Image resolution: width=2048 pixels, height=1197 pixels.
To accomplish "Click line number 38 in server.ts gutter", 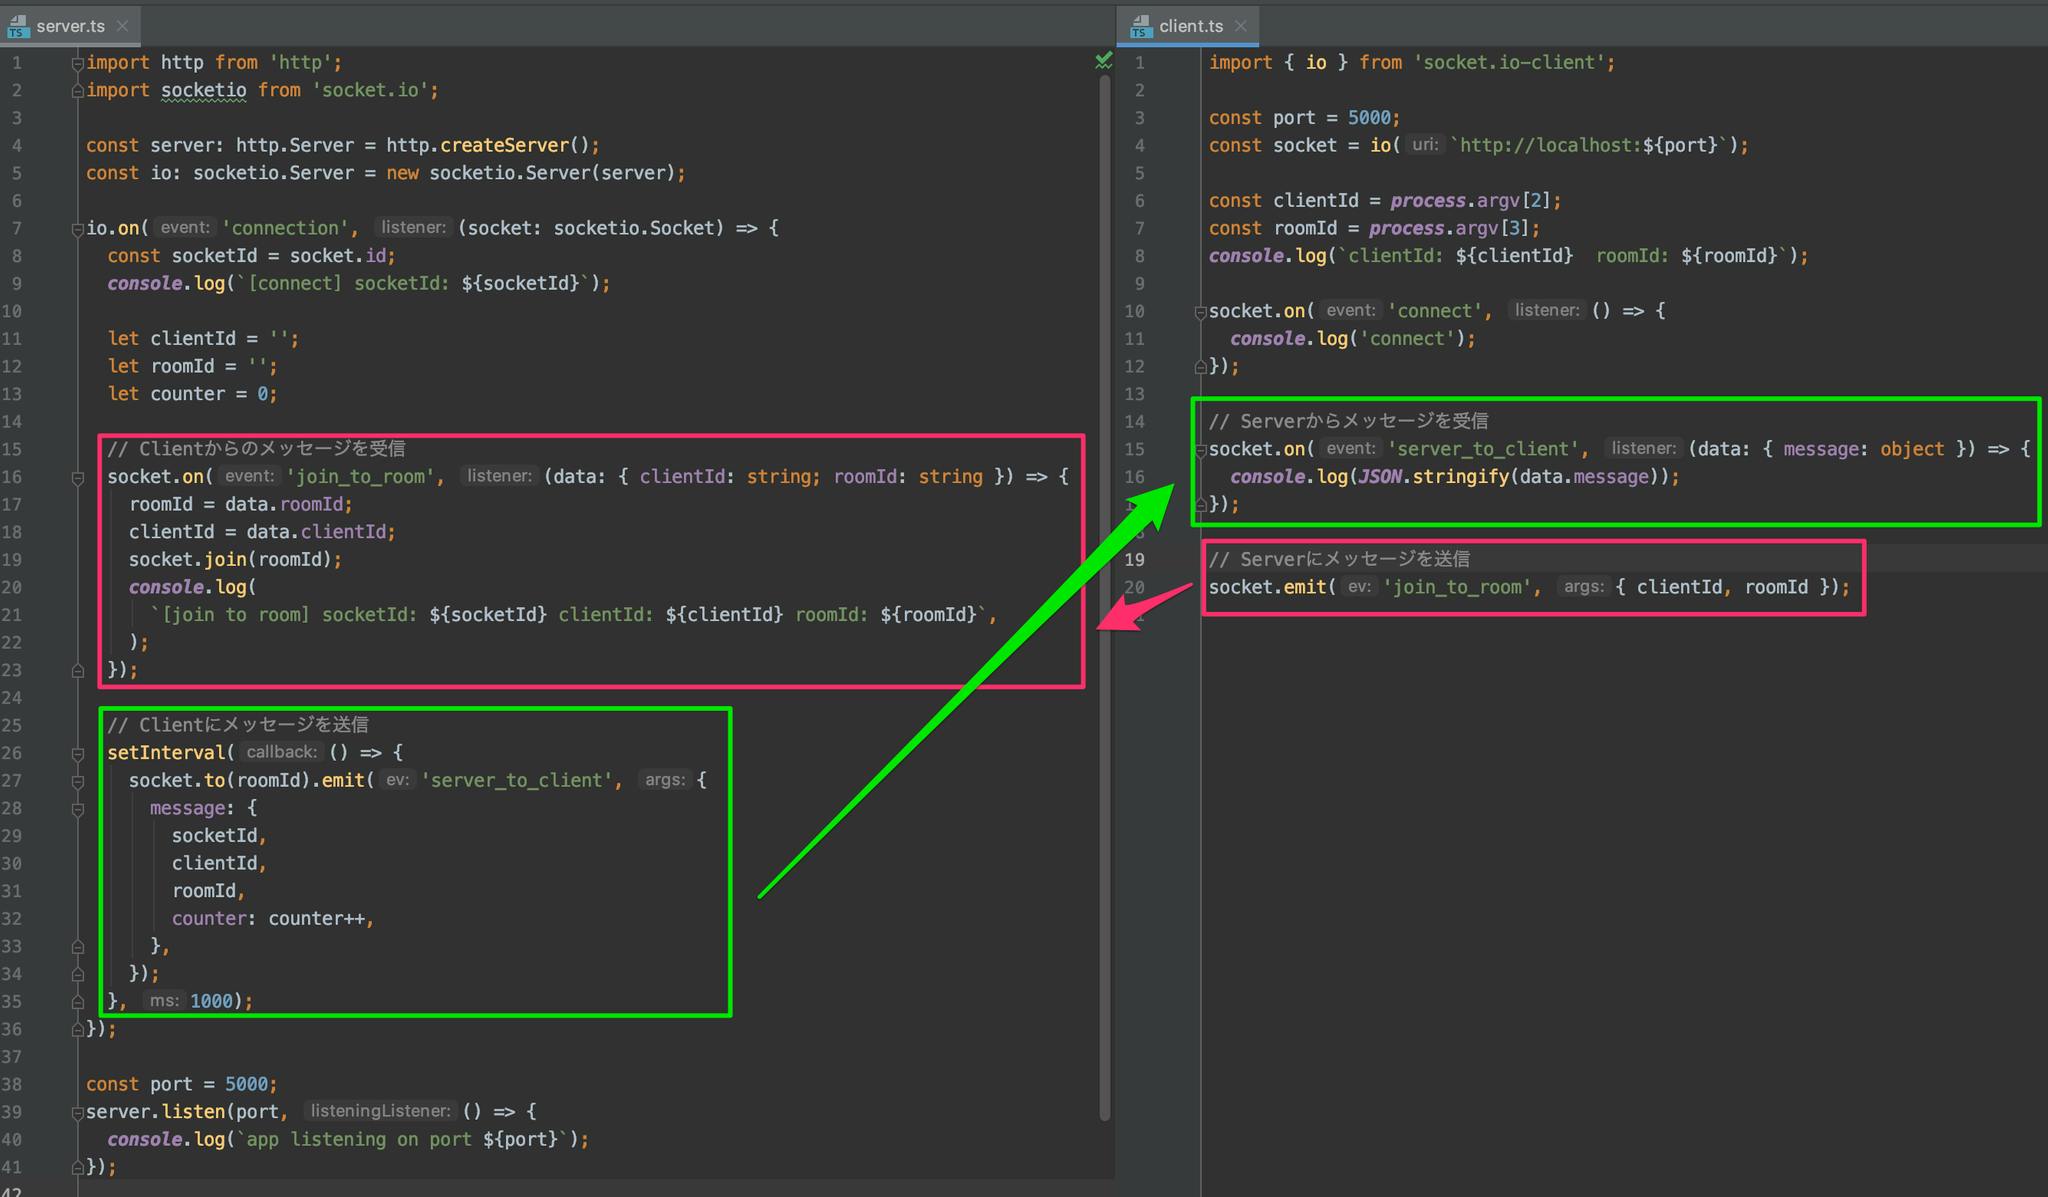I will pos(12,1084).
